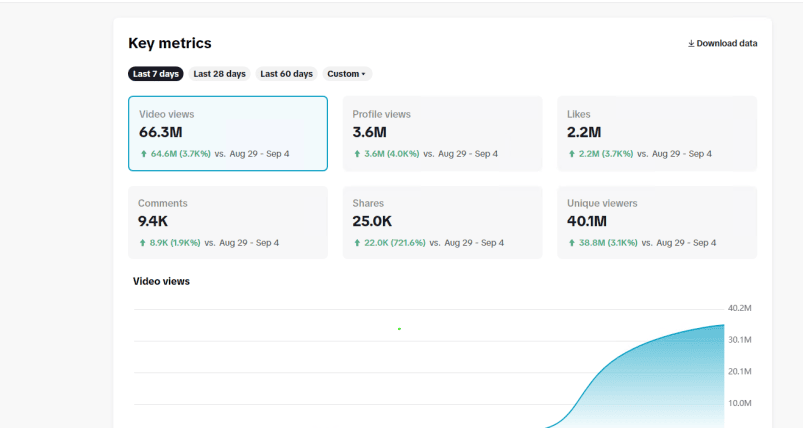Click green up arrow in Profile views card
The width and height of the screenshot is (803, 428).
357,154
